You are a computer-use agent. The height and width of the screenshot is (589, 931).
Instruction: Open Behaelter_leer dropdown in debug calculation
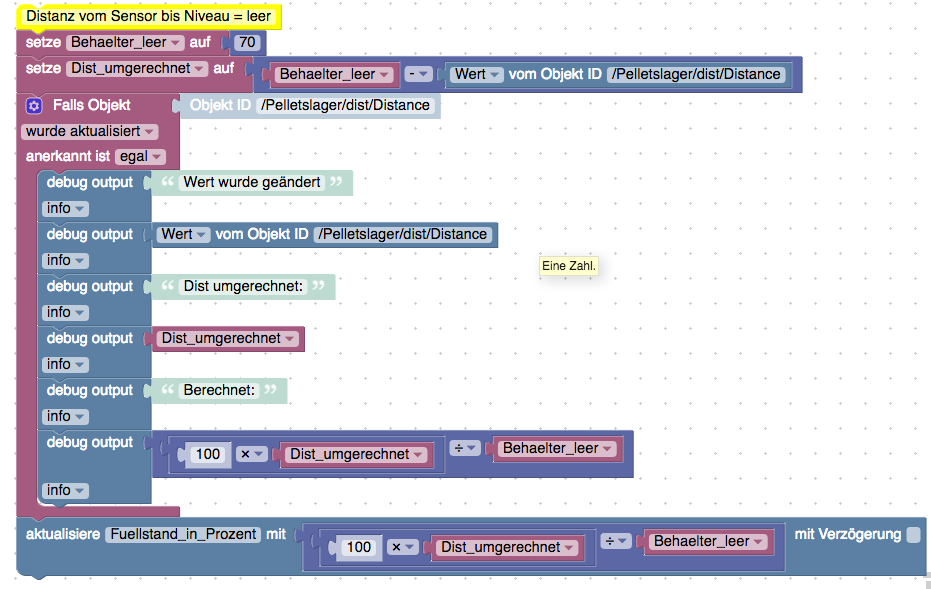point(557,448)
